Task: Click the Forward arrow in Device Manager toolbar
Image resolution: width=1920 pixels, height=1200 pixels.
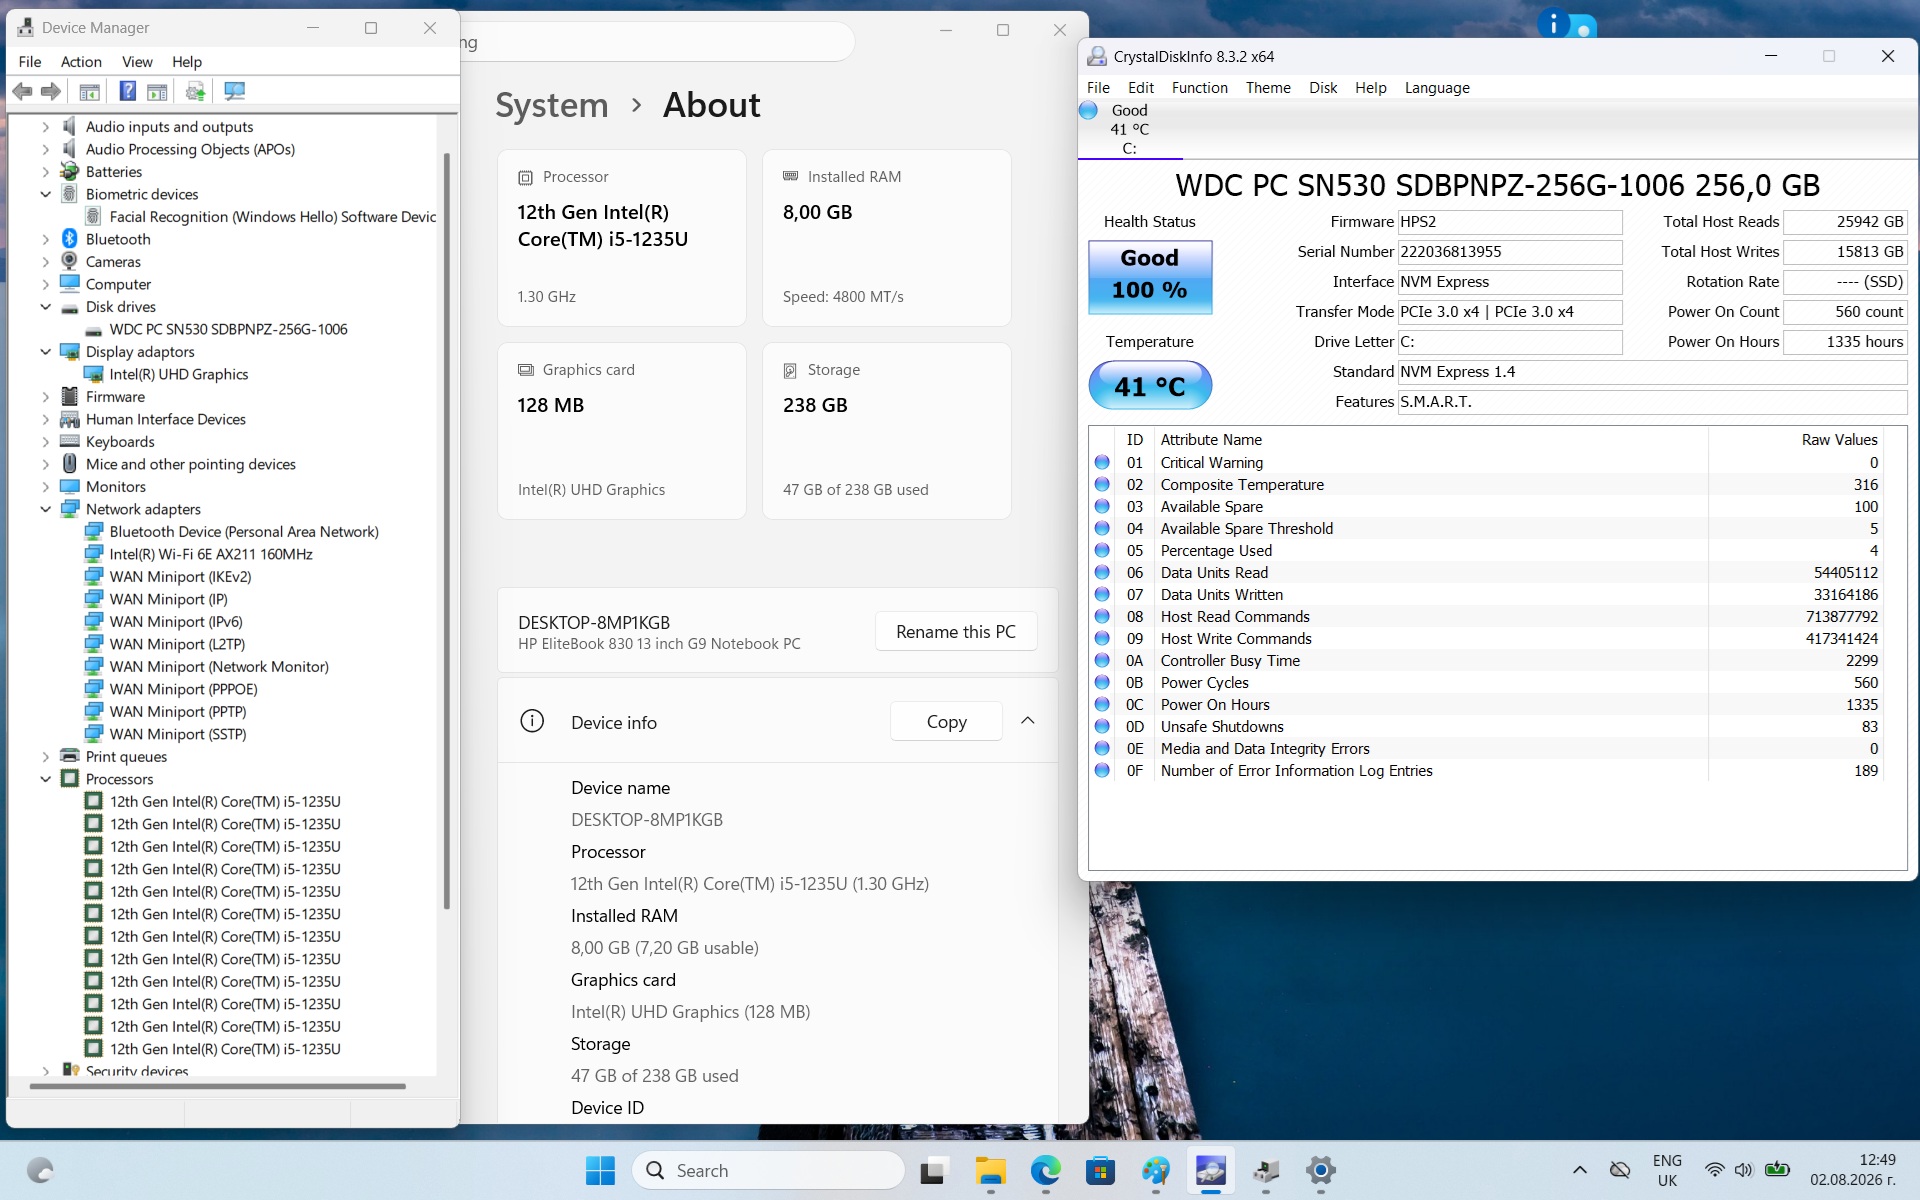Action: click(x=51, y=91)
